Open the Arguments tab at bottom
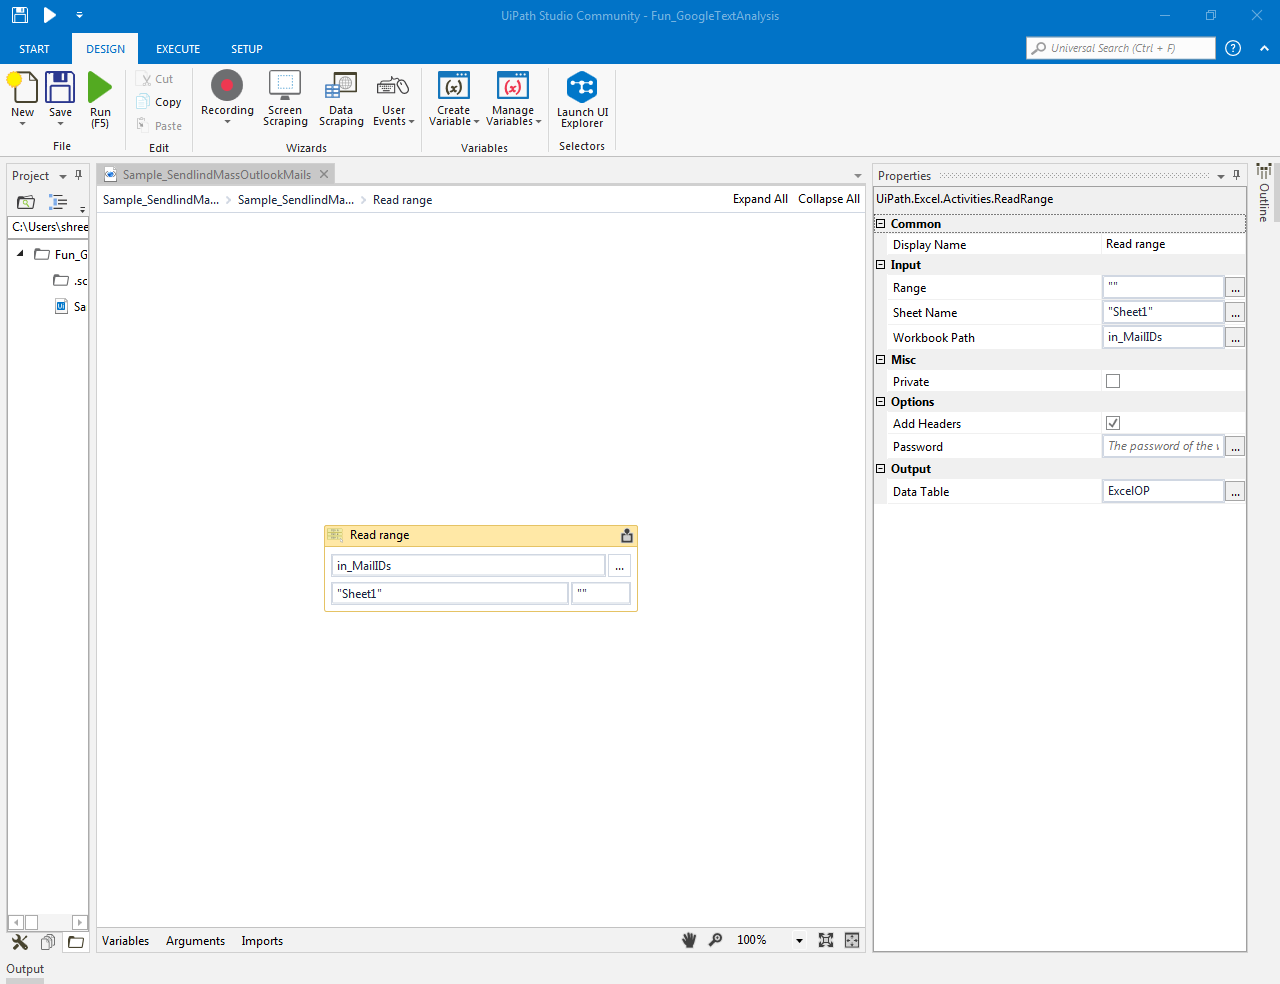The width and height of the screenshot is (1280, 984). [195, 941]
